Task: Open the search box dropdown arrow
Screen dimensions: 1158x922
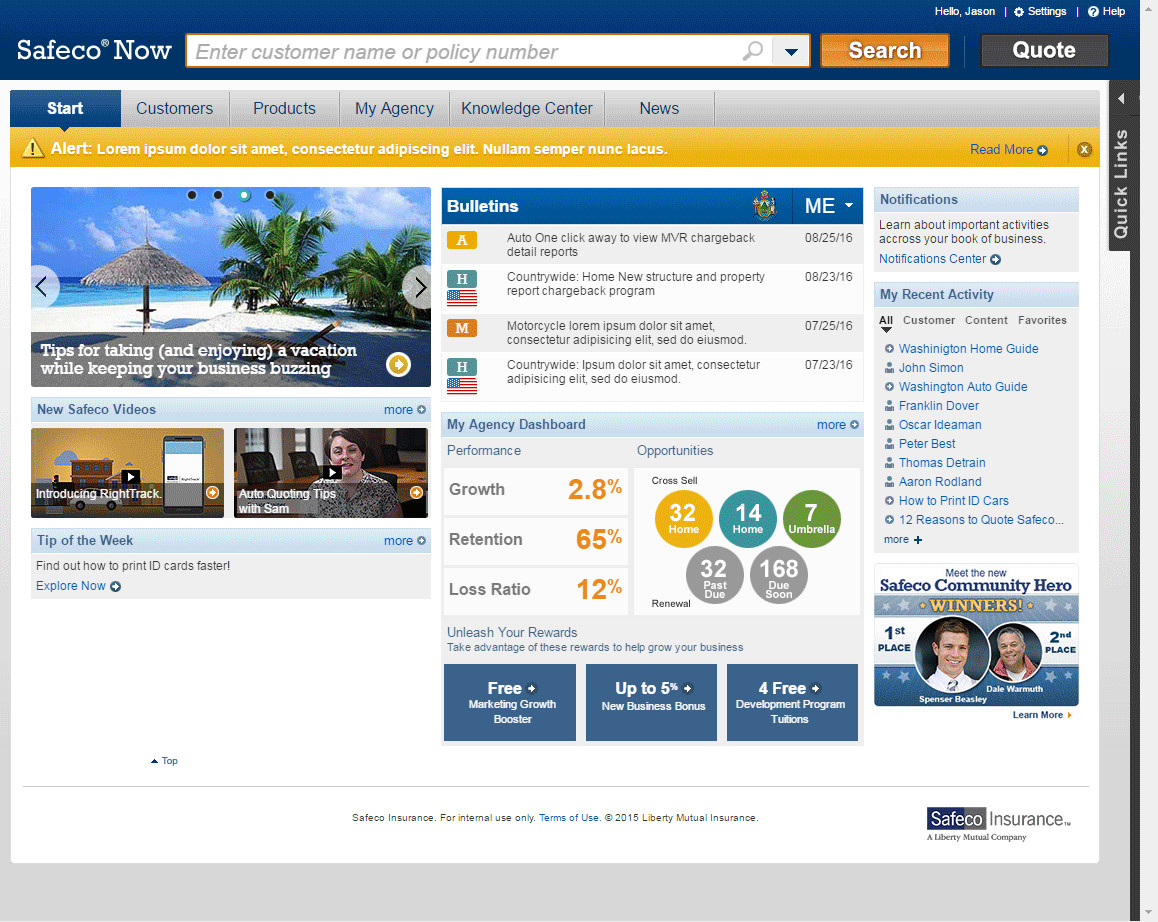Action: click(791, 51)
